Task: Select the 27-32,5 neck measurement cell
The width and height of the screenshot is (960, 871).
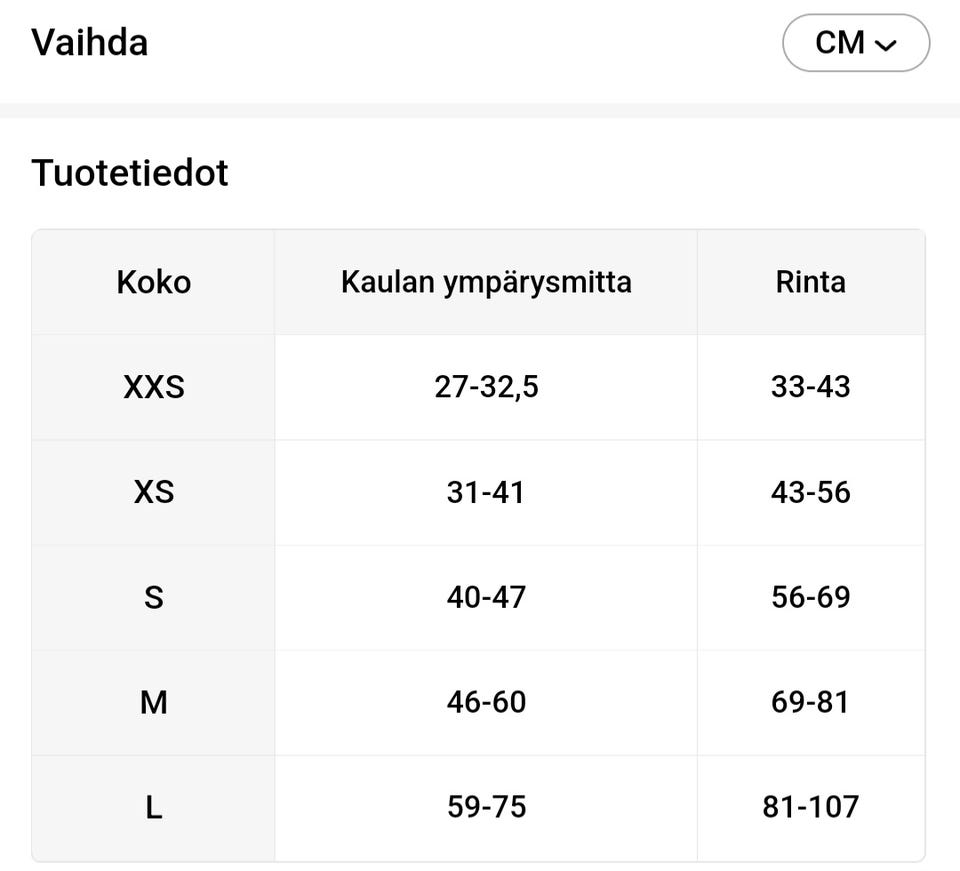Action: tap(486, 386)
